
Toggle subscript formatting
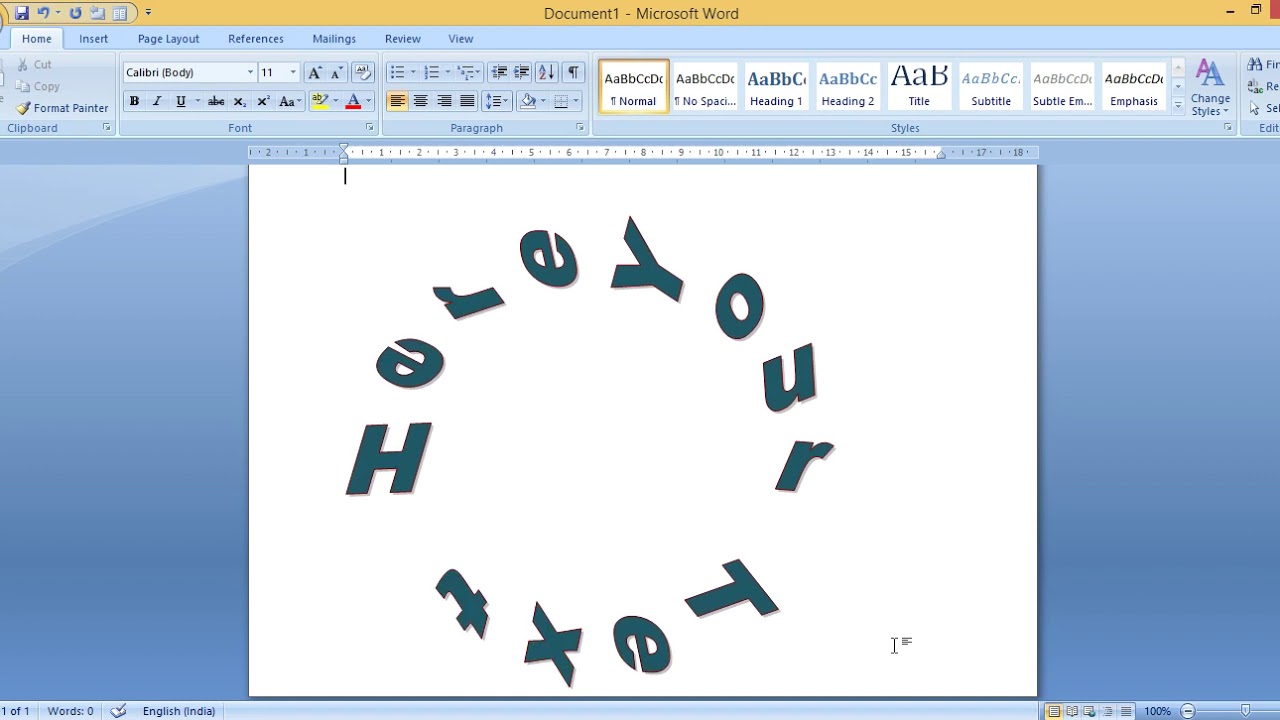click(x=239, y=101)
